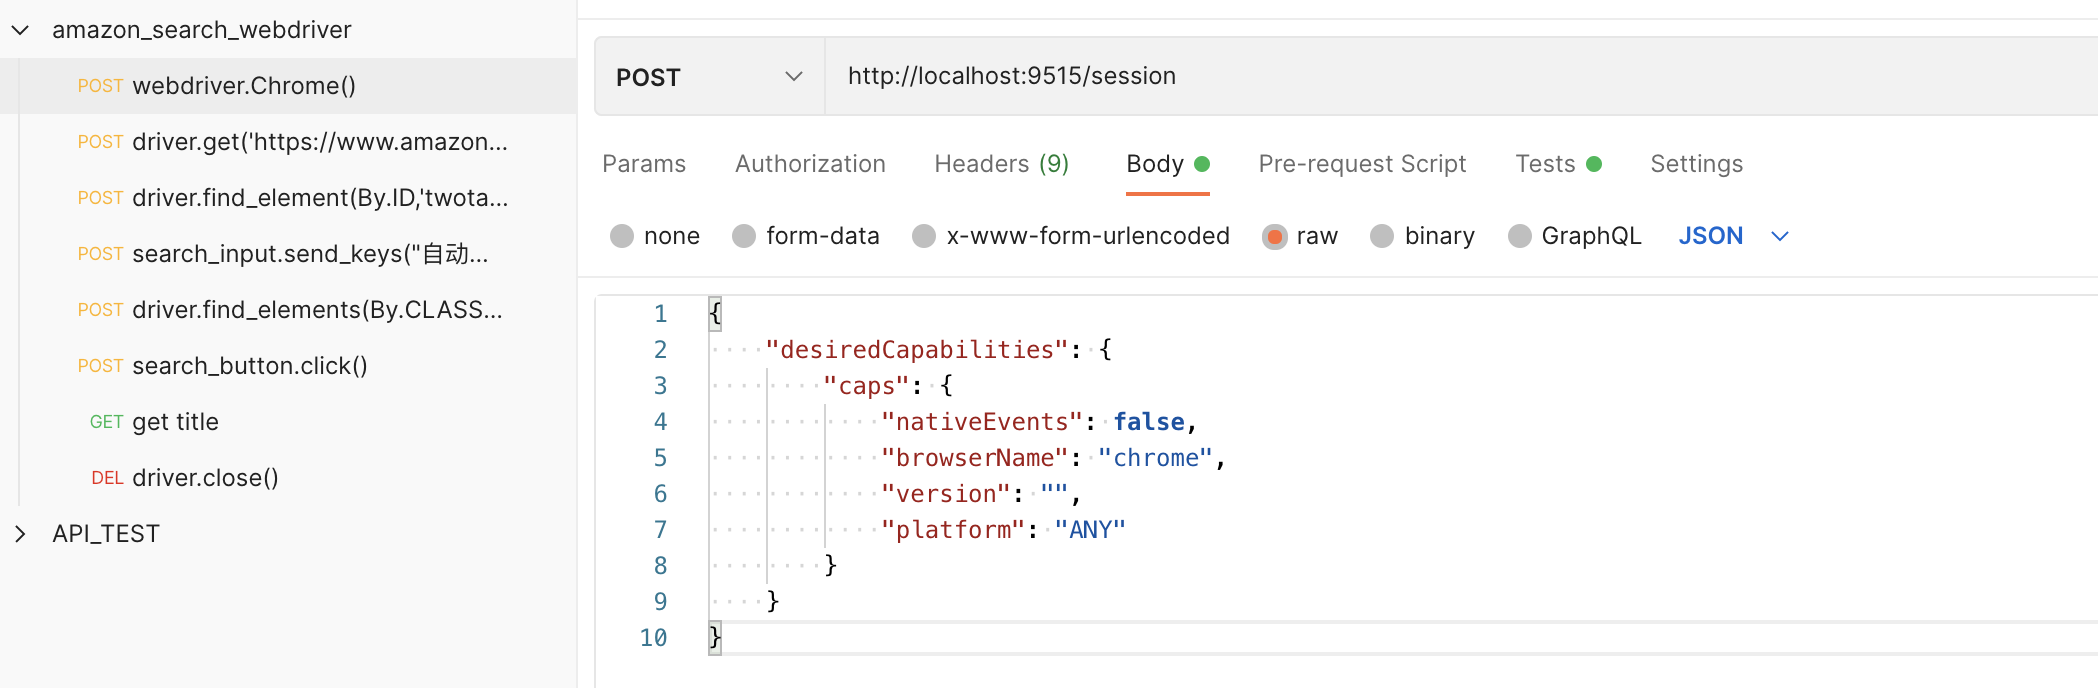This screenshot has height=688, width=2098.
Task: Choose the GraphQL body type
Action: pos(1520,236)
